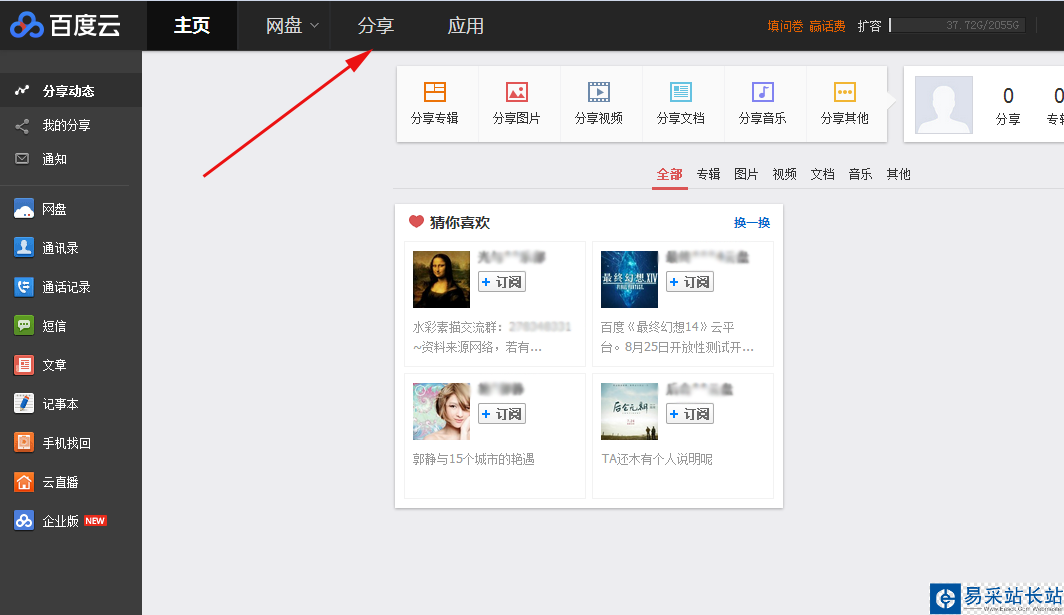Click the storage capacity bar

click(x=957, y=25)
